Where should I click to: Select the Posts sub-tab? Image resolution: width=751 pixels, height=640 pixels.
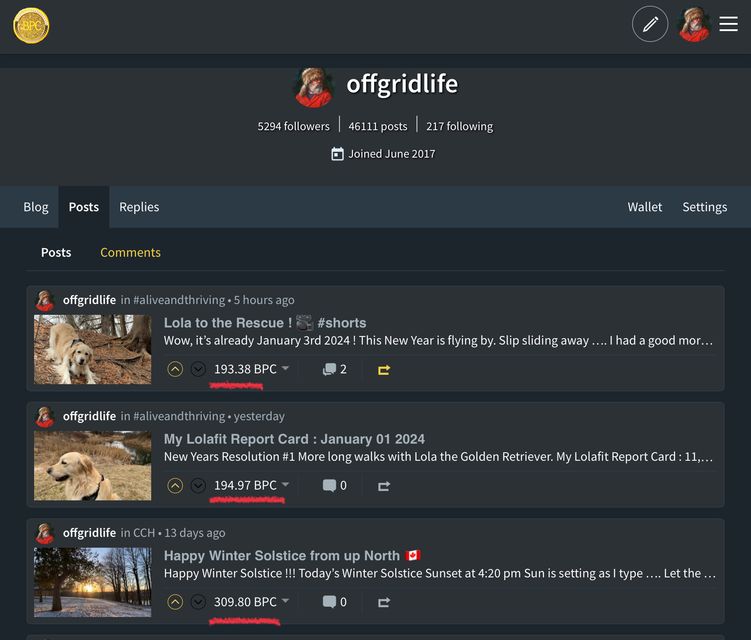[x=56, y=252]
